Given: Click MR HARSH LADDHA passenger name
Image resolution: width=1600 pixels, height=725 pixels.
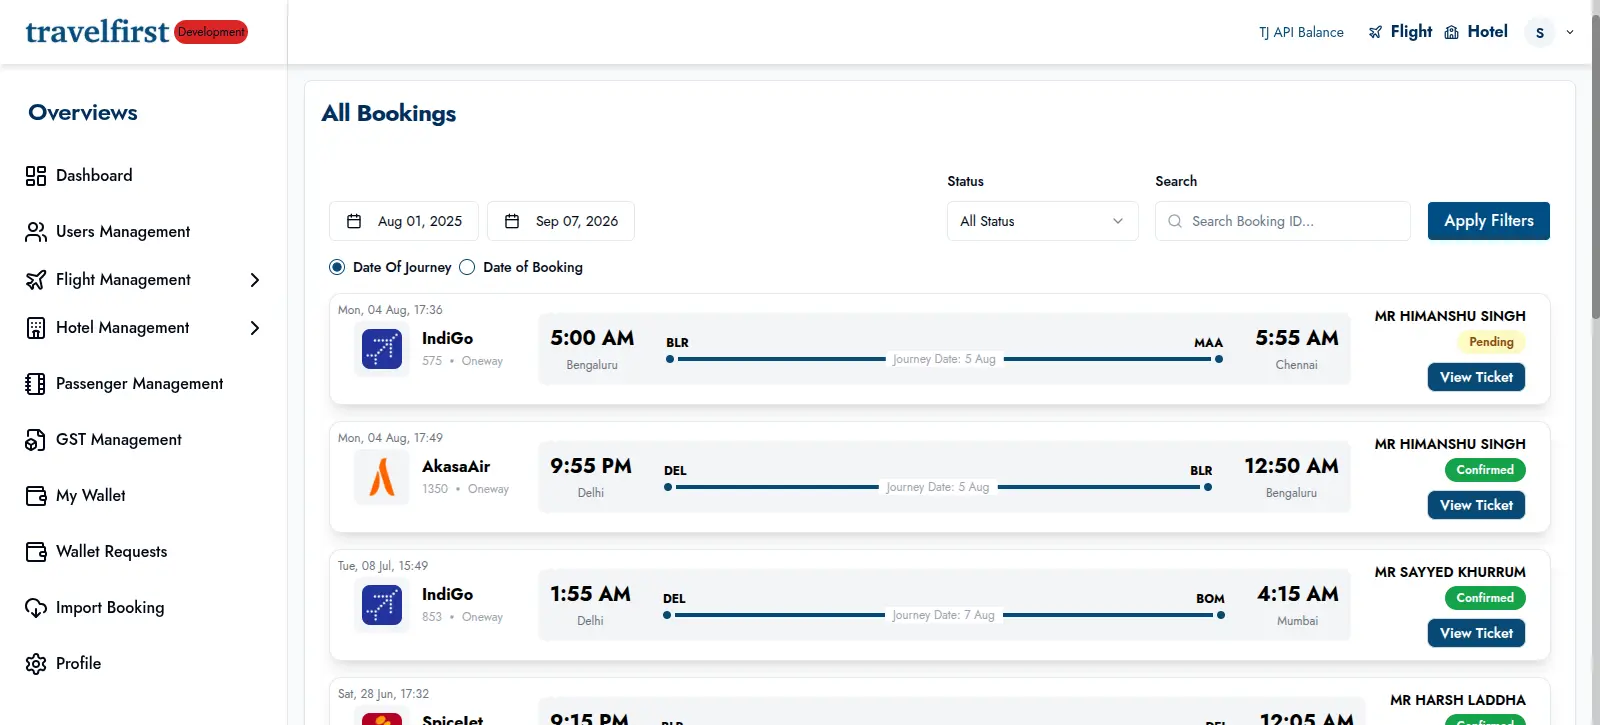Looking at the screenshot, I should pos(1458,700).
